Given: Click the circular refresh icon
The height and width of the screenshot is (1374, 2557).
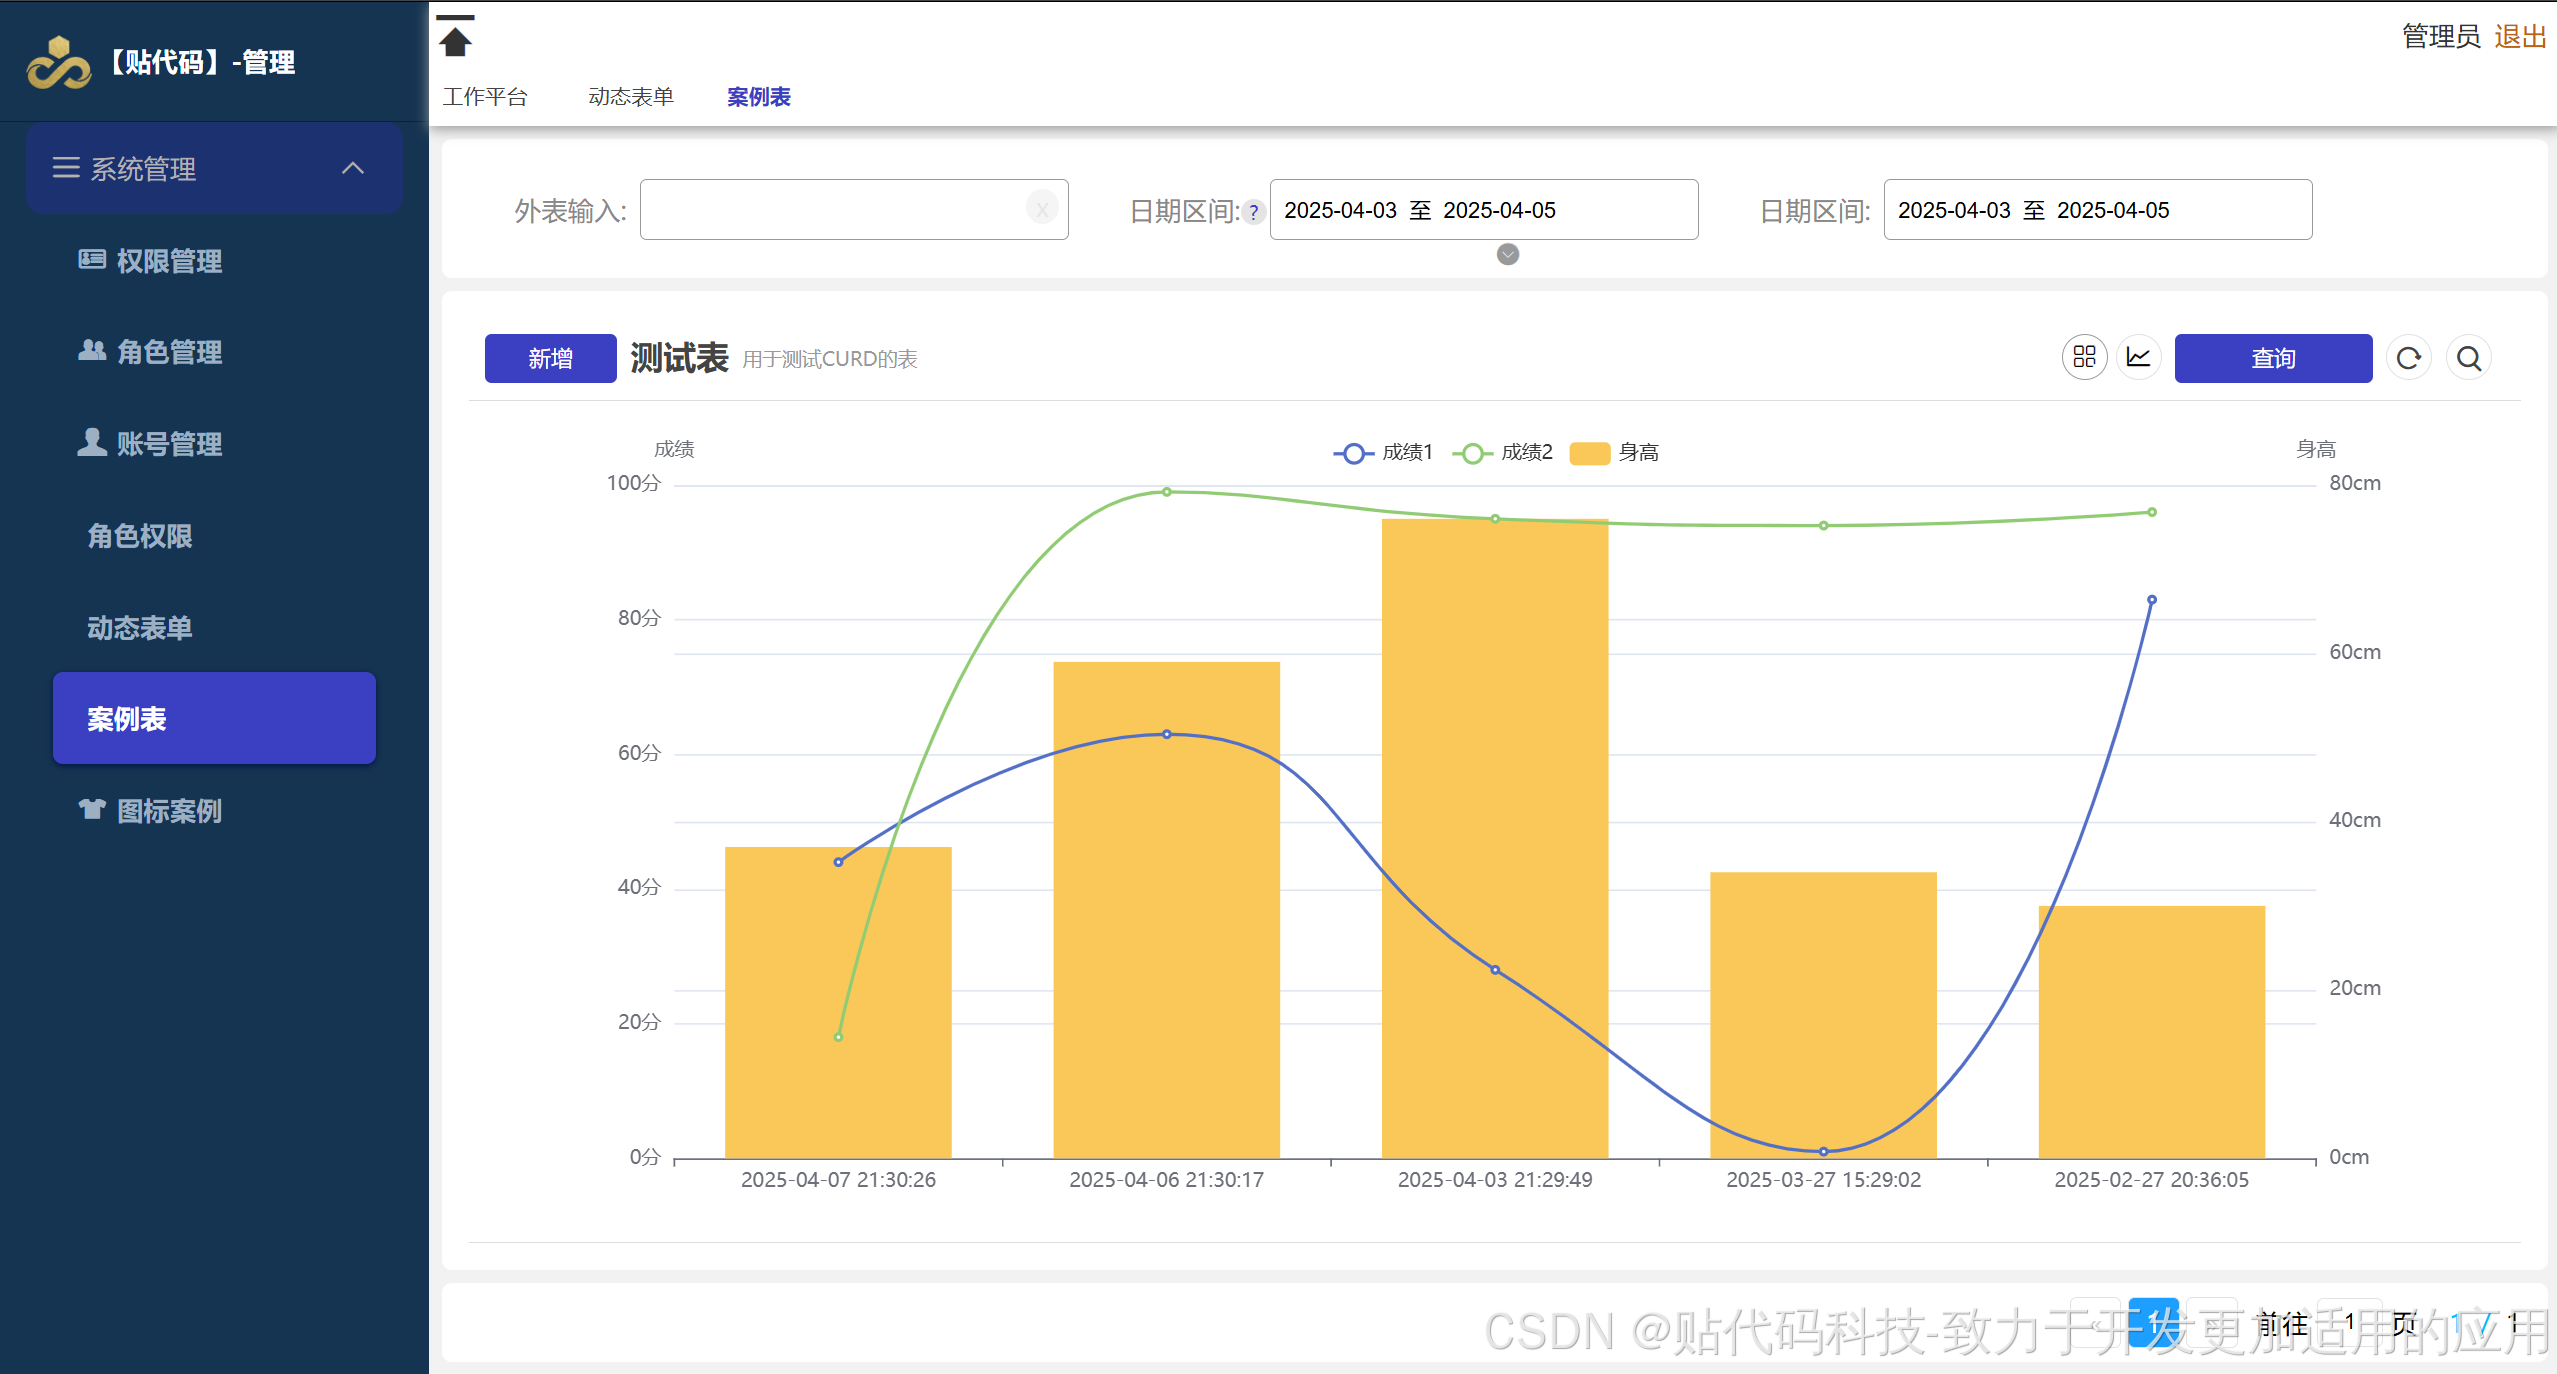Looking at the screenshot, I should point(2408,358).
